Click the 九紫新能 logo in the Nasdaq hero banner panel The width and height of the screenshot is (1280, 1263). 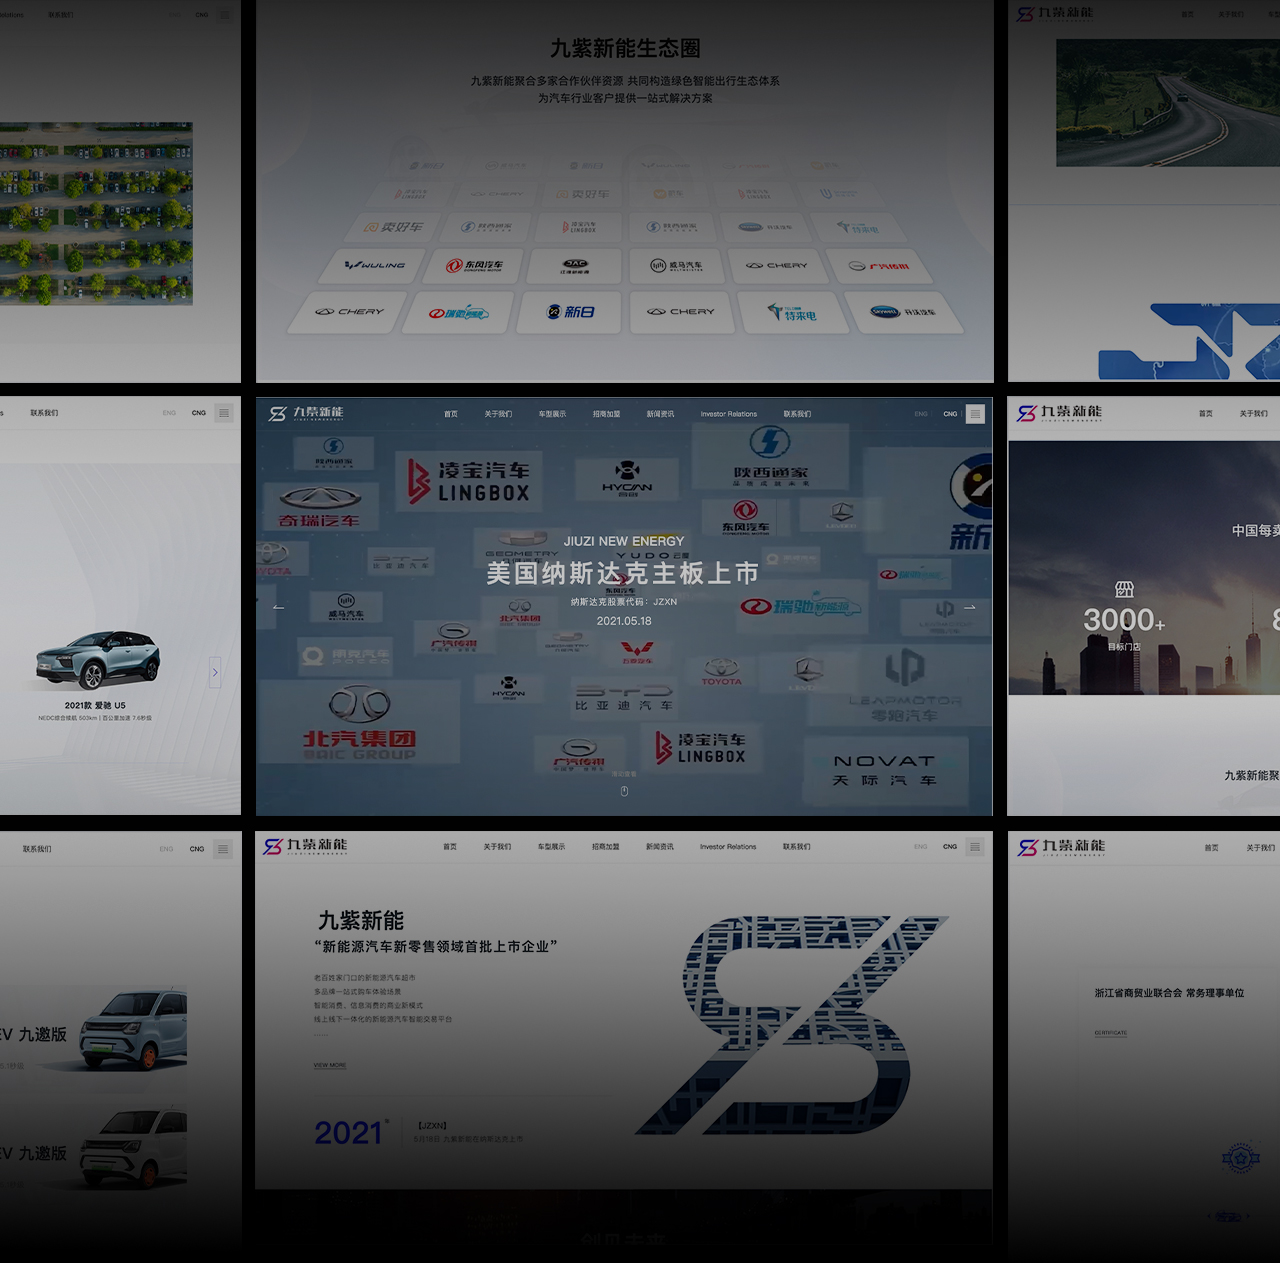pos(306,413)
